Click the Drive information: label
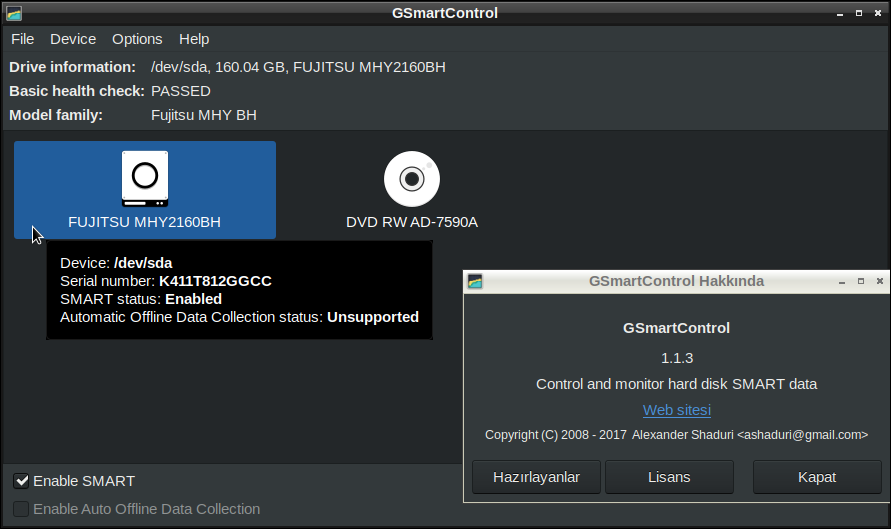This screenshot has height=529, width=891. tap(72, 67)
